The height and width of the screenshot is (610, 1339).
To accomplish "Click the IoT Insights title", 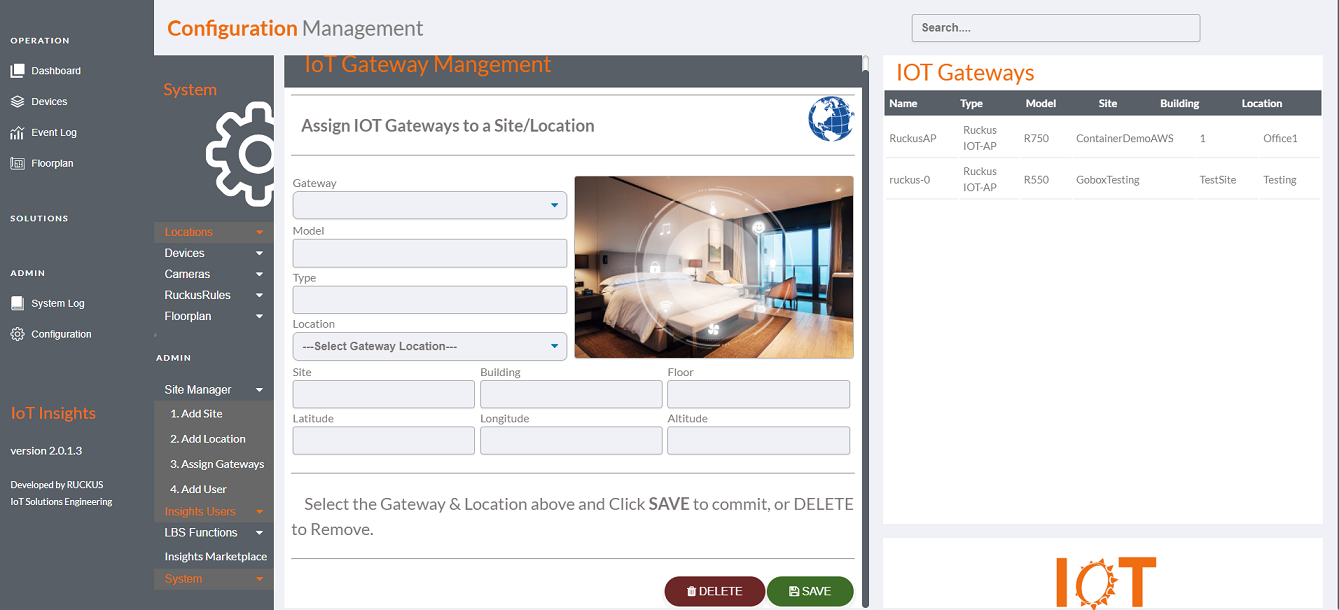I will point(53,413).
